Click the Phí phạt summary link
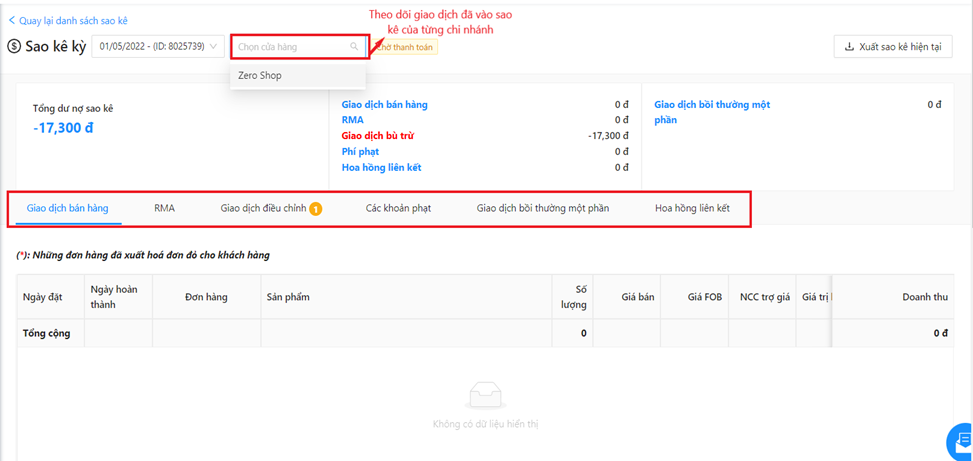This screenshot has width=973, height=461. 360,152
